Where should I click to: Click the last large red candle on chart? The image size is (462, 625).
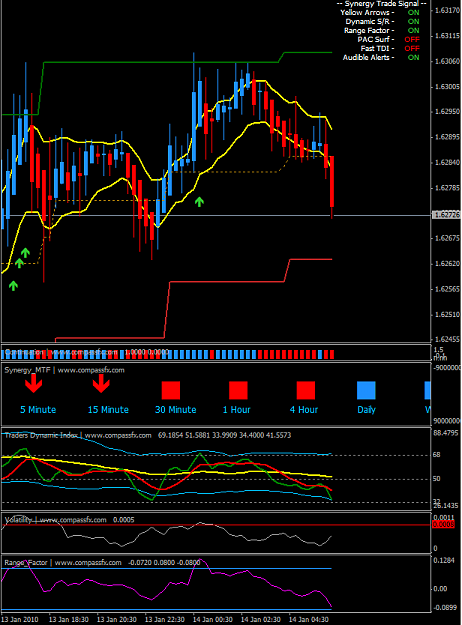click(332, 182)
